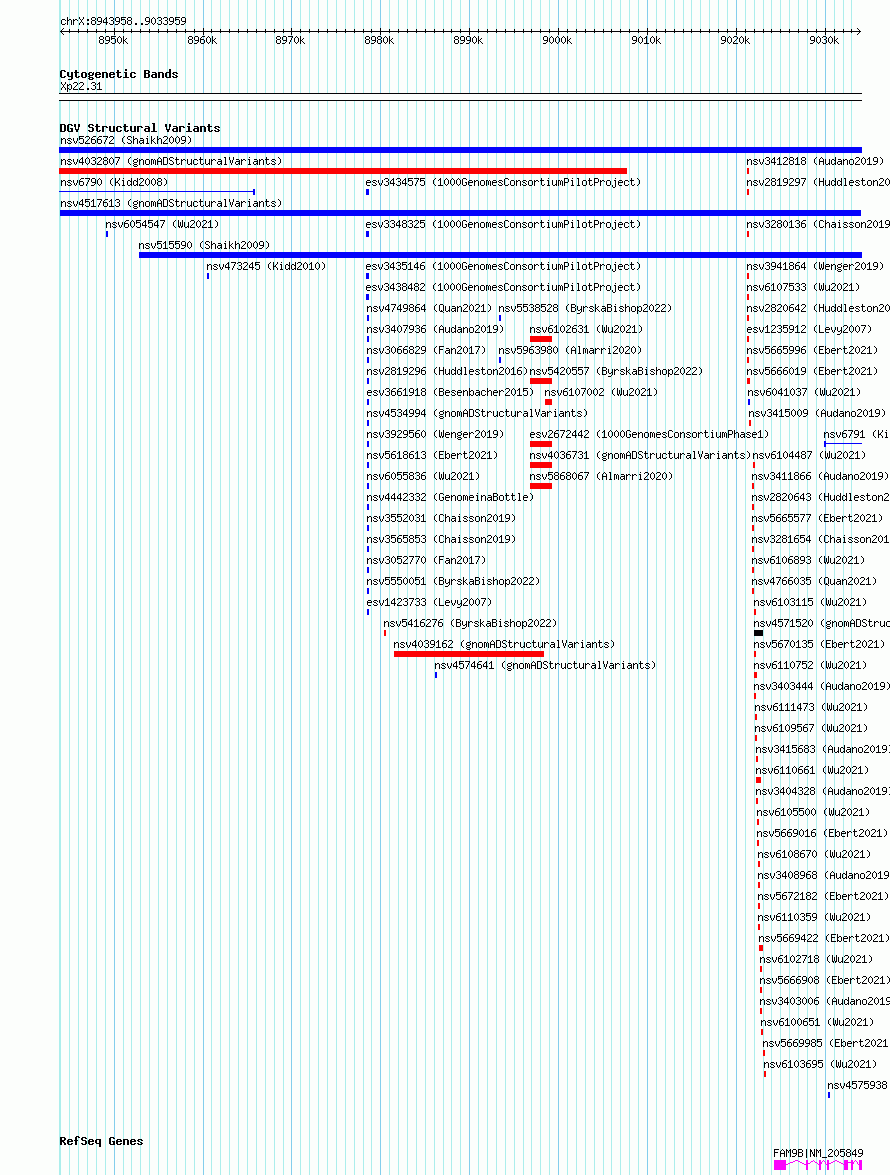Click the nsv526672 (Shaikh2009) variant label
Image resolution: width=890 pixels, height=1175 pixels.
(x=126, y=140)
